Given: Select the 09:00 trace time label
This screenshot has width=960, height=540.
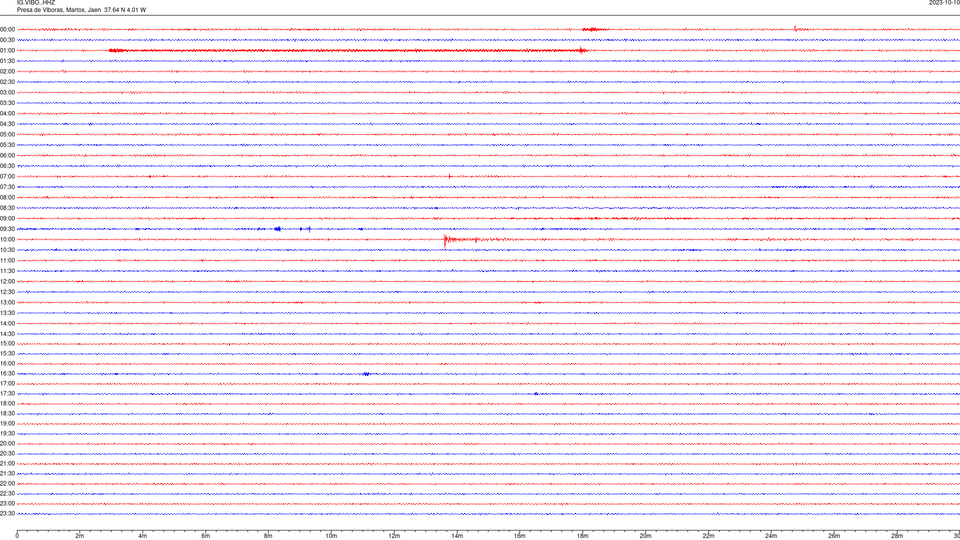Looking at the screenshot, I should [x=7, y=219].
